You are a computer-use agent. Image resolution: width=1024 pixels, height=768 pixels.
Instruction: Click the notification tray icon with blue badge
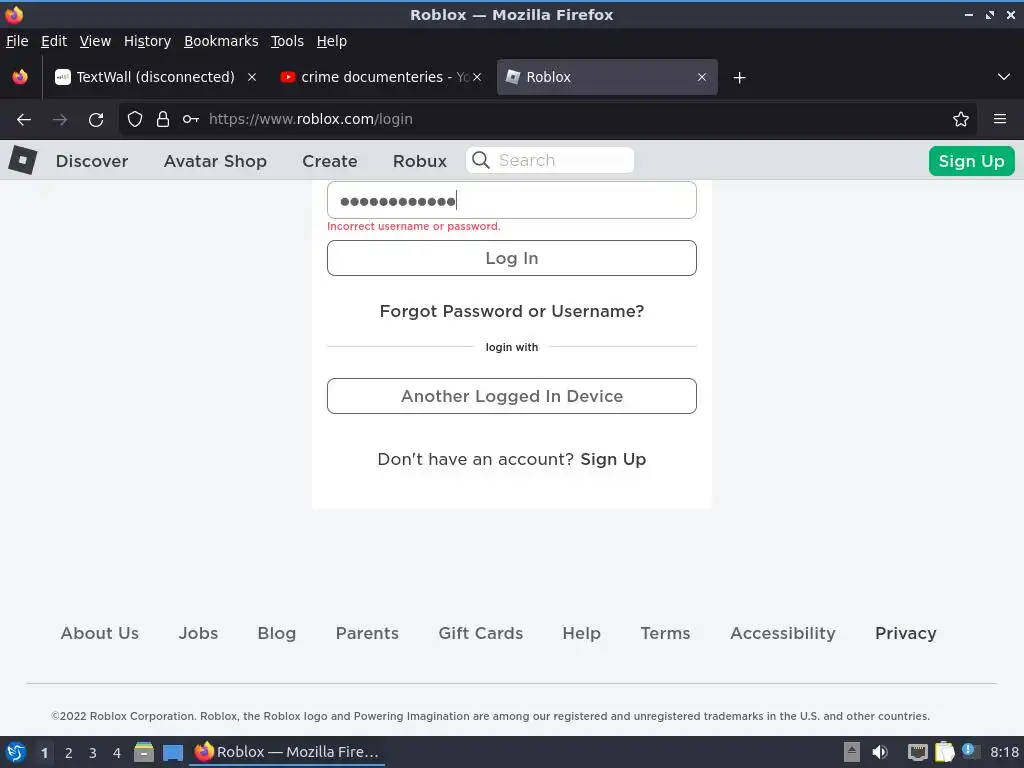970,751
